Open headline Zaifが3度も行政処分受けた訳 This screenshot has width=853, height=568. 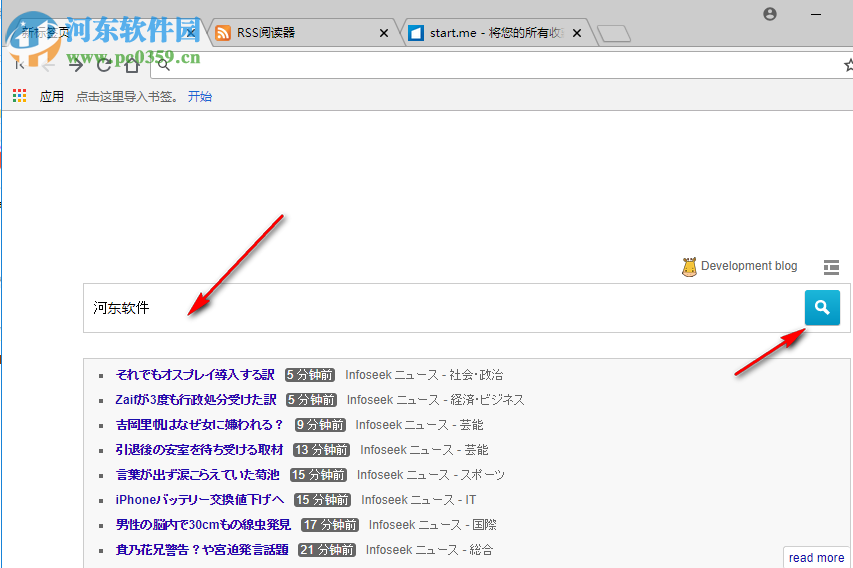[196, 400]
